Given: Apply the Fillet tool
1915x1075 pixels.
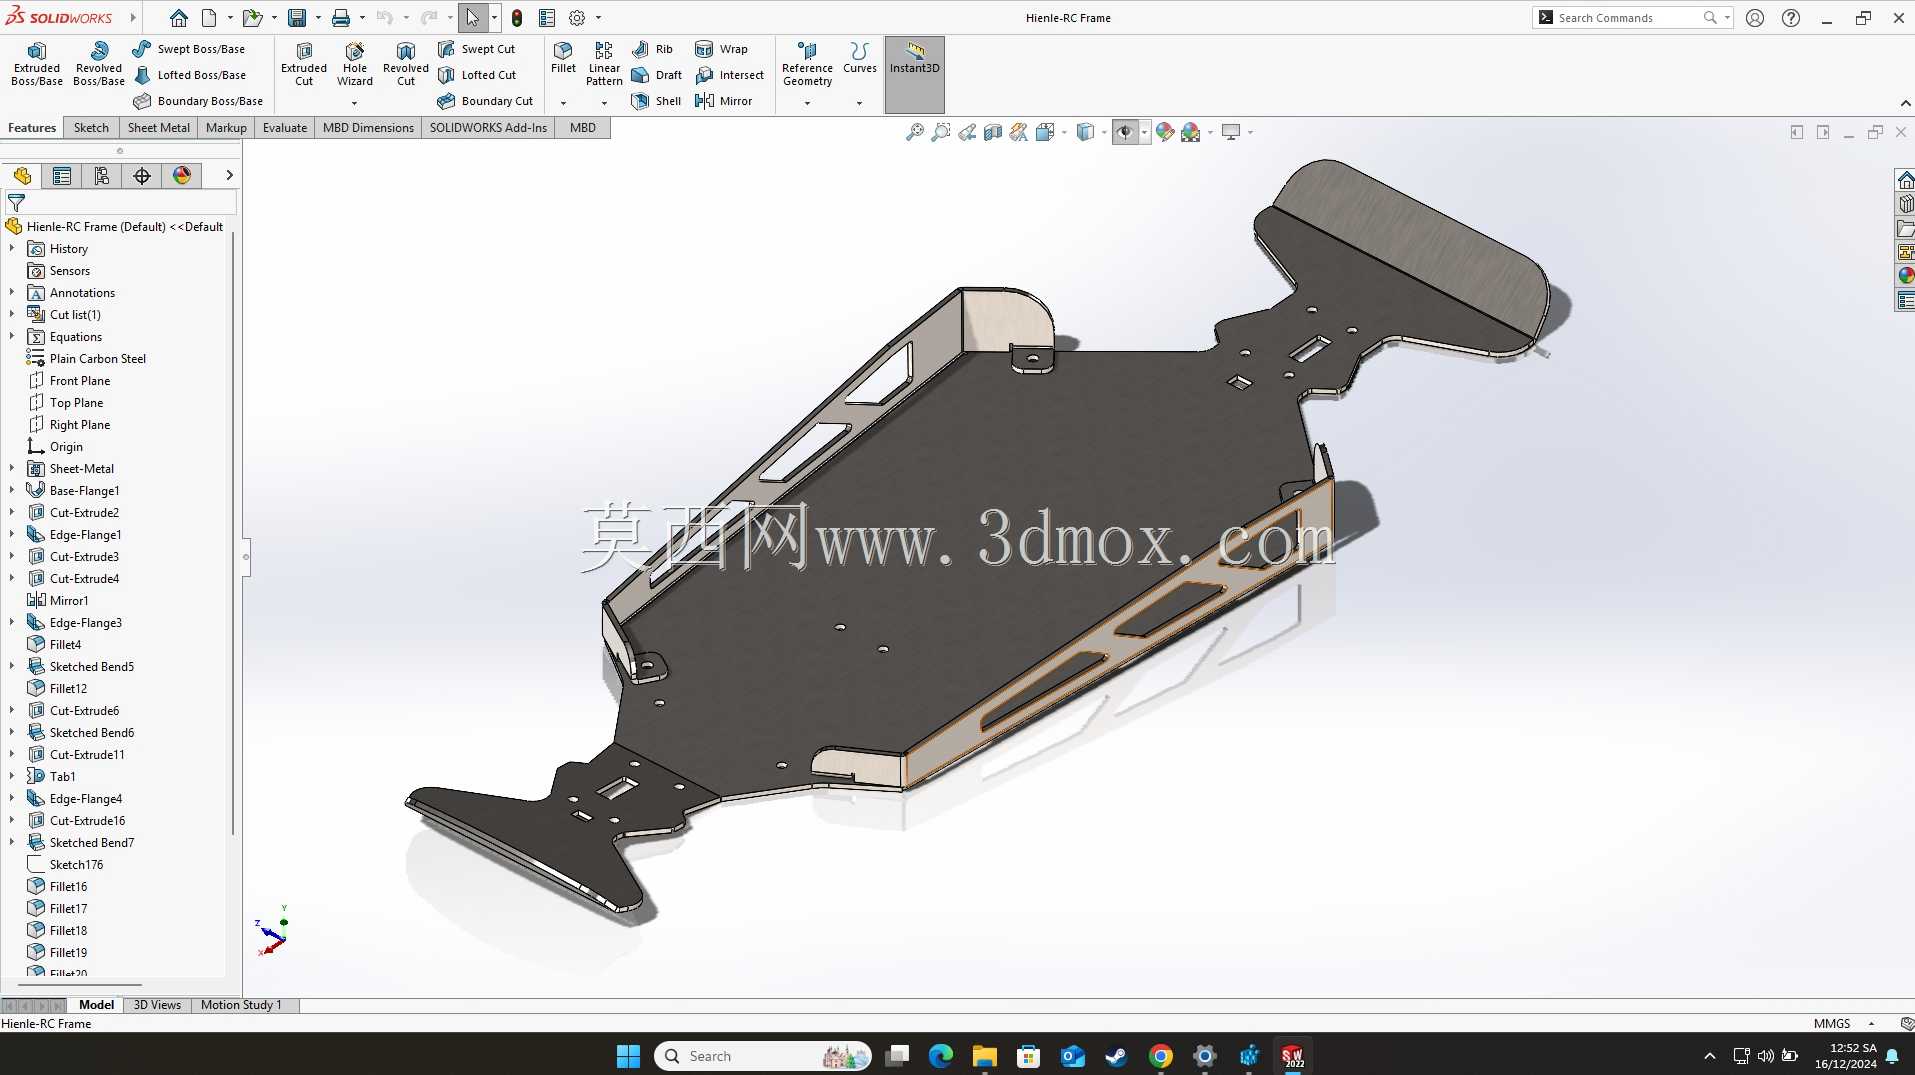Looking at the screenshot, I should click(x=563, y=58).
